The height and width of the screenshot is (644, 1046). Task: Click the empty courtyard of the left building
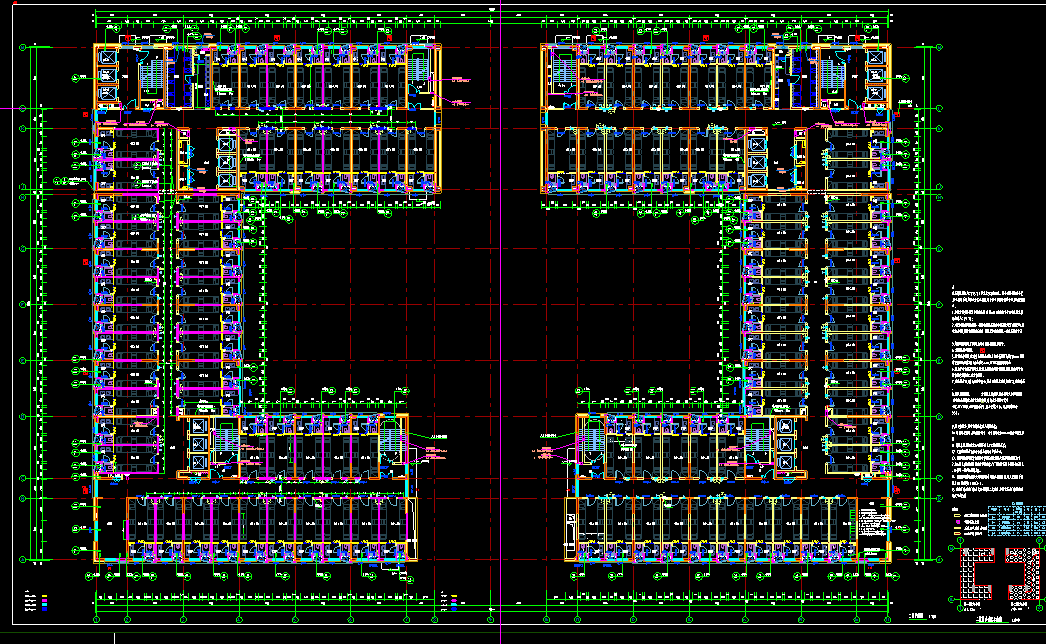(x=330, y=300)
